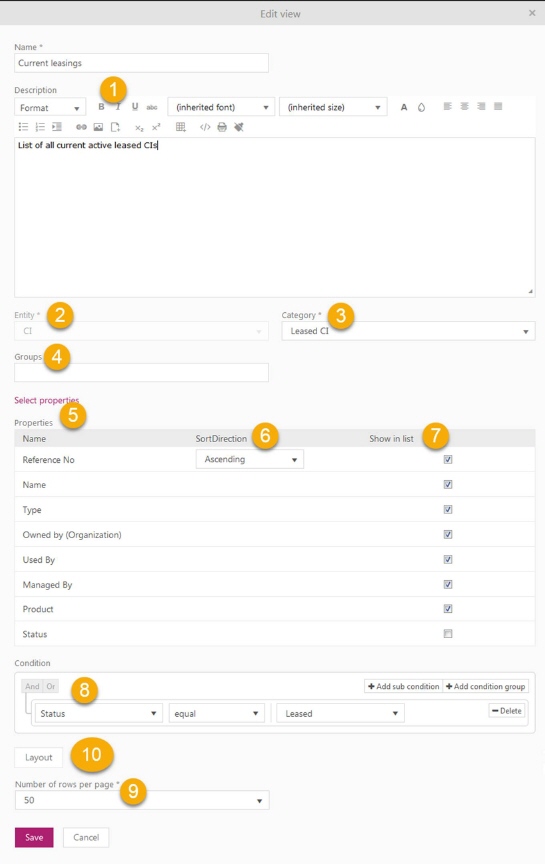Switch the condition operator to Or
545x864 pixels.
click(51, 686)
